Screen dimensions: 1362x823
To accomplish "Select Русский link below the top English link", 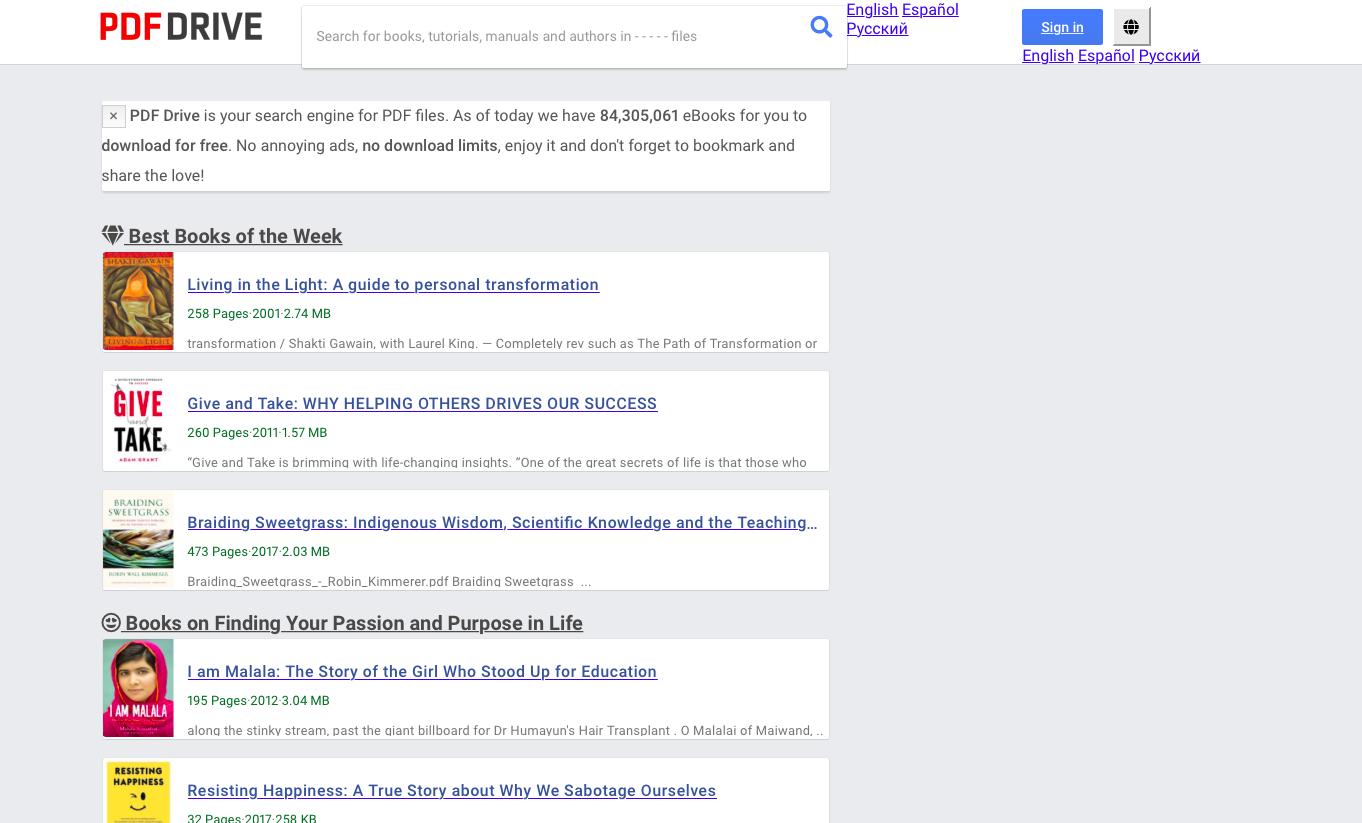I will (877, 28).
